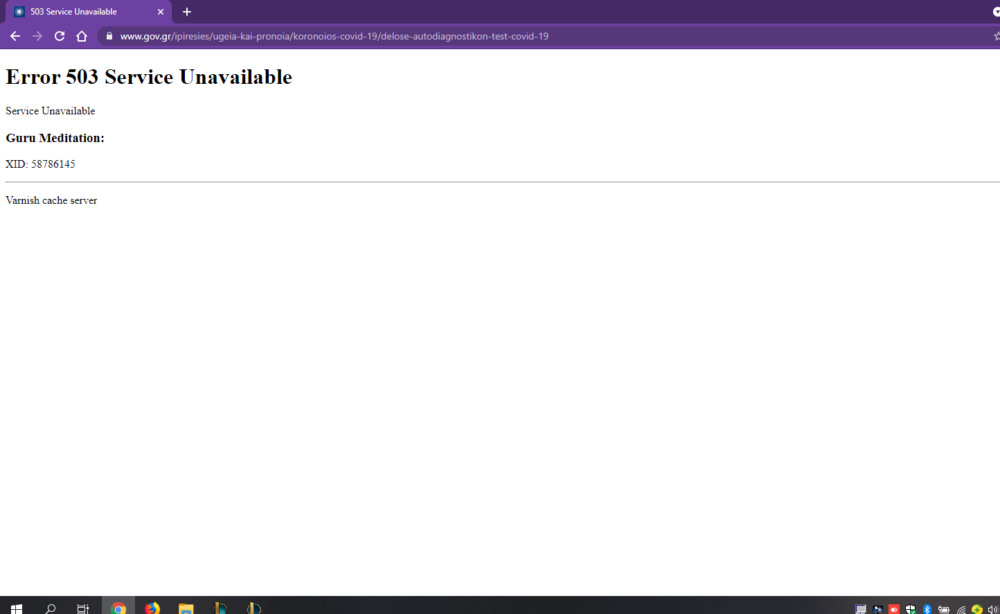
Task: Open the Wi-Fi network tray icon
Action: [961, 608]
